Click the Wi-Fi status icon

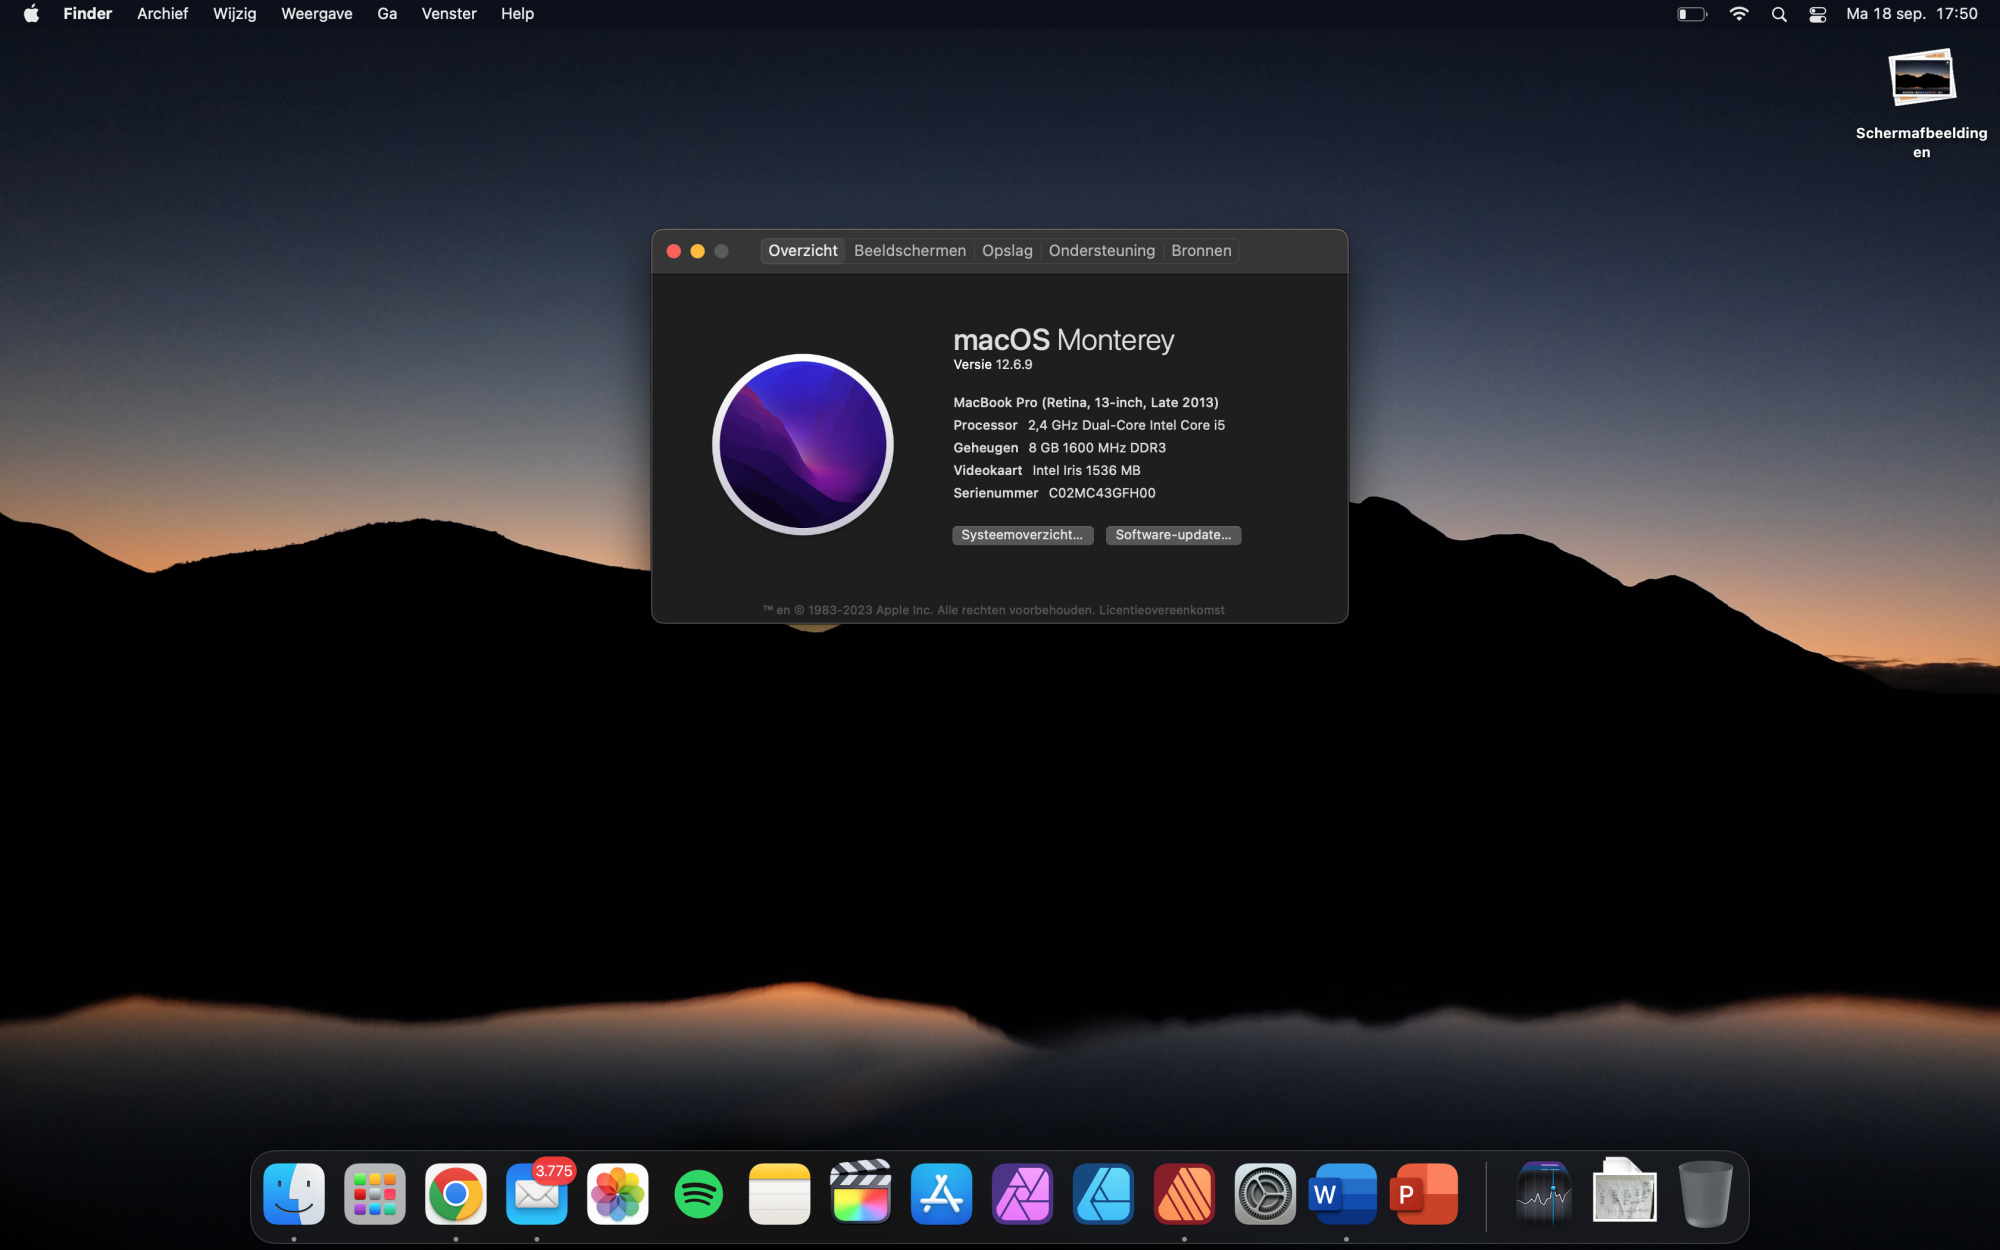1739,14
